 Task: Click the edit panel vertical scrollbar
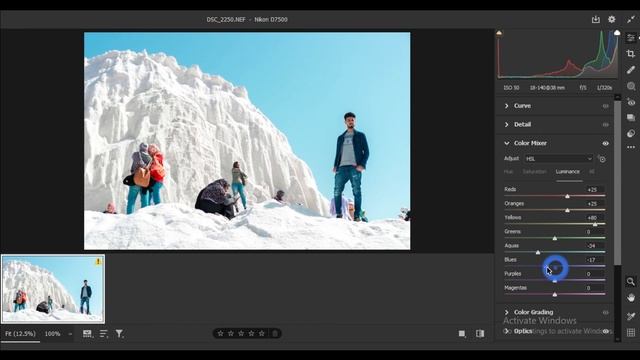(618, 182)
